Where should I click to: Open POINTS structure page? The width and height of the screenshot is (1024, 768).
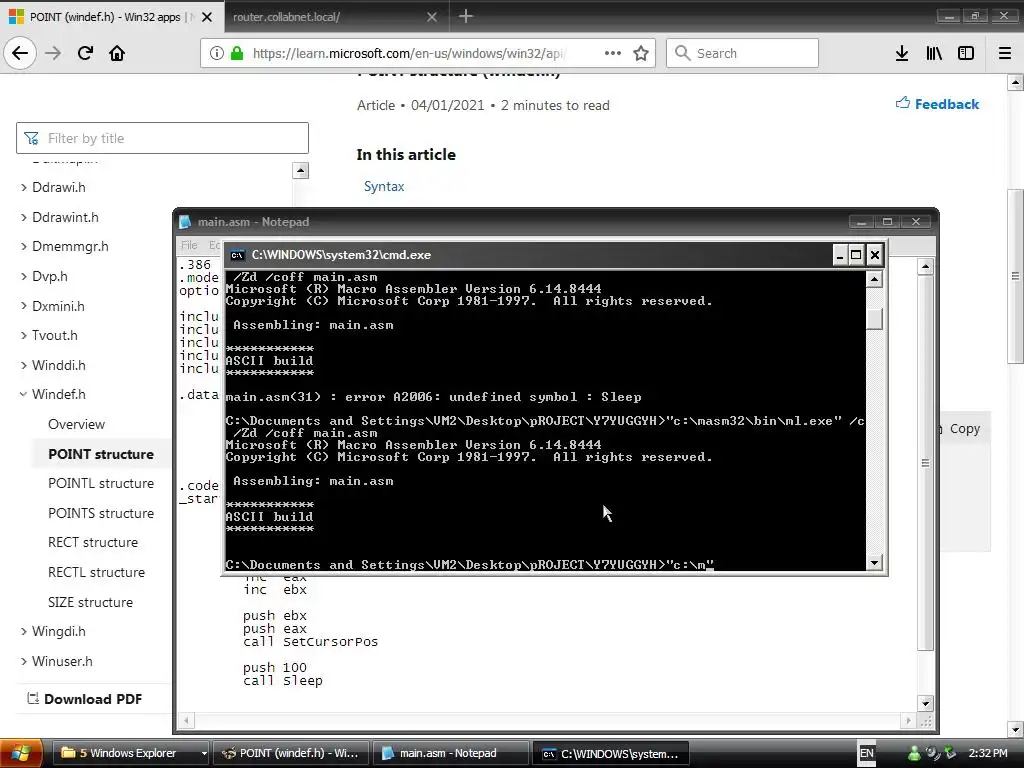[101, 513]
